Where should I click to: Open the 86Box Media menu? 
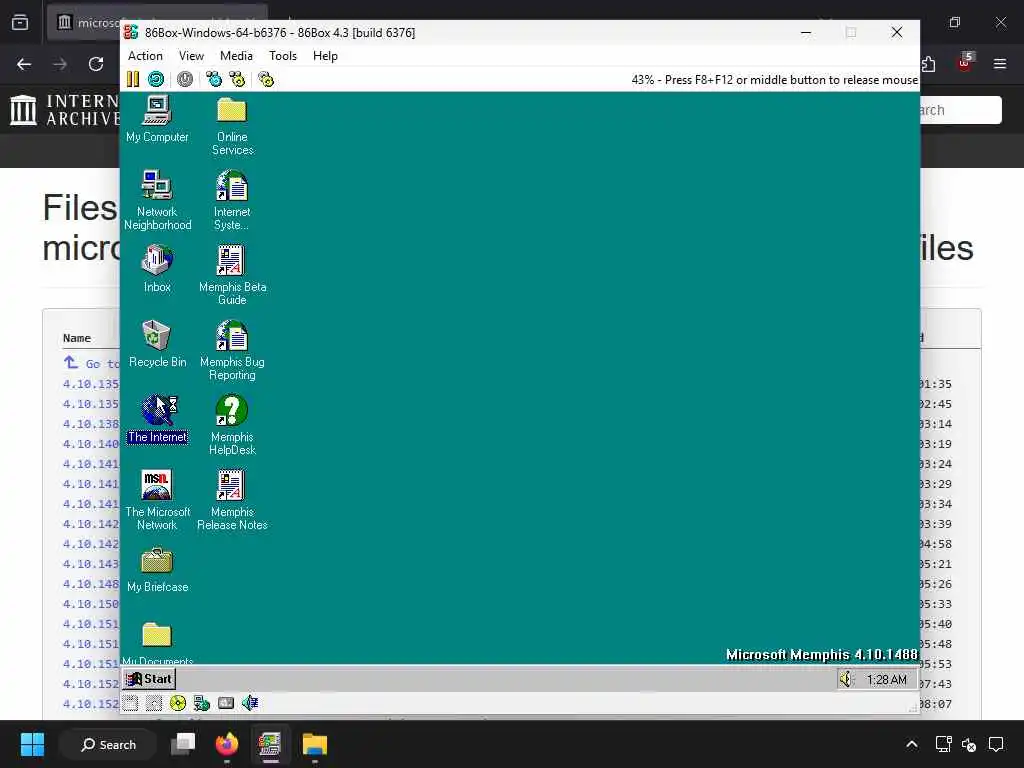pyautogui.click(x=236, y=56)
